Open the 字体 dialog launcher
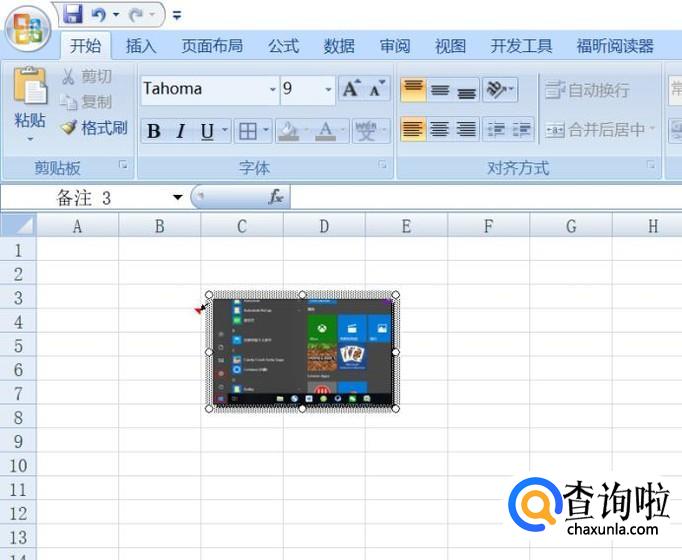This screenshot has width=682, height=560. pyautogui.click(x=382, y=164)
